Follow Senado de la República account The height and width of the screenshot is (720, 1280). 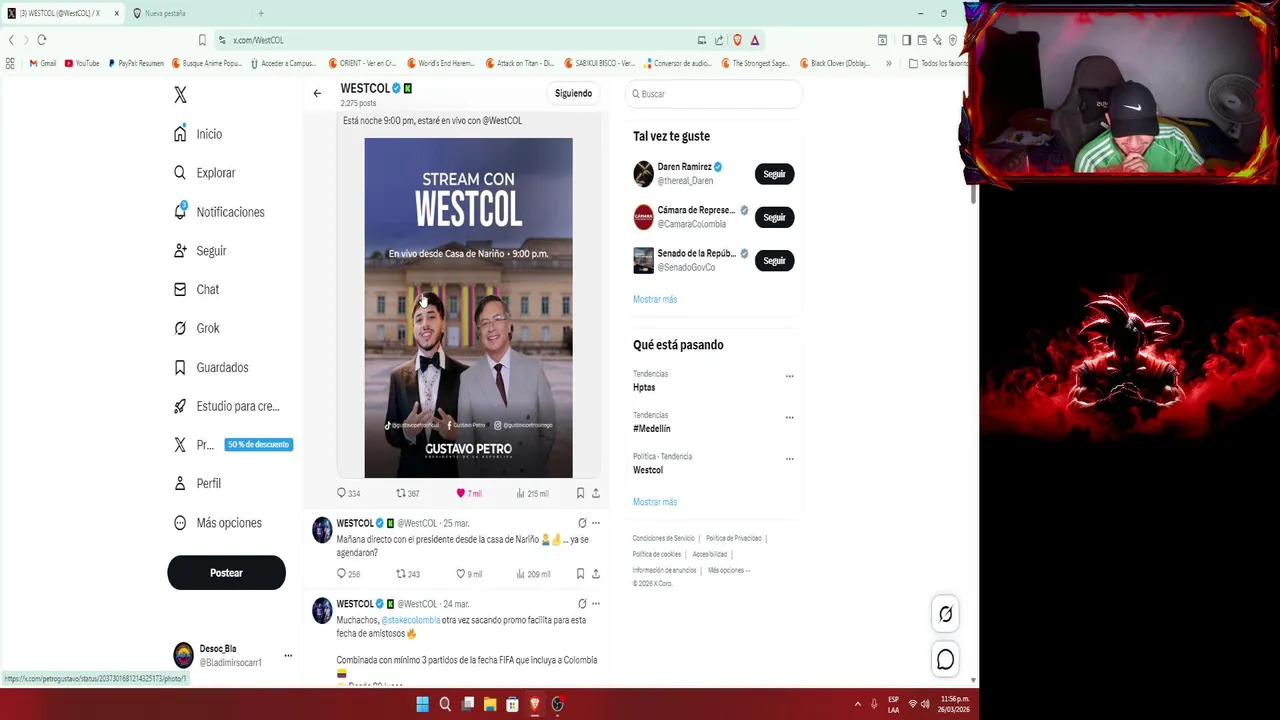coord(774,261)
